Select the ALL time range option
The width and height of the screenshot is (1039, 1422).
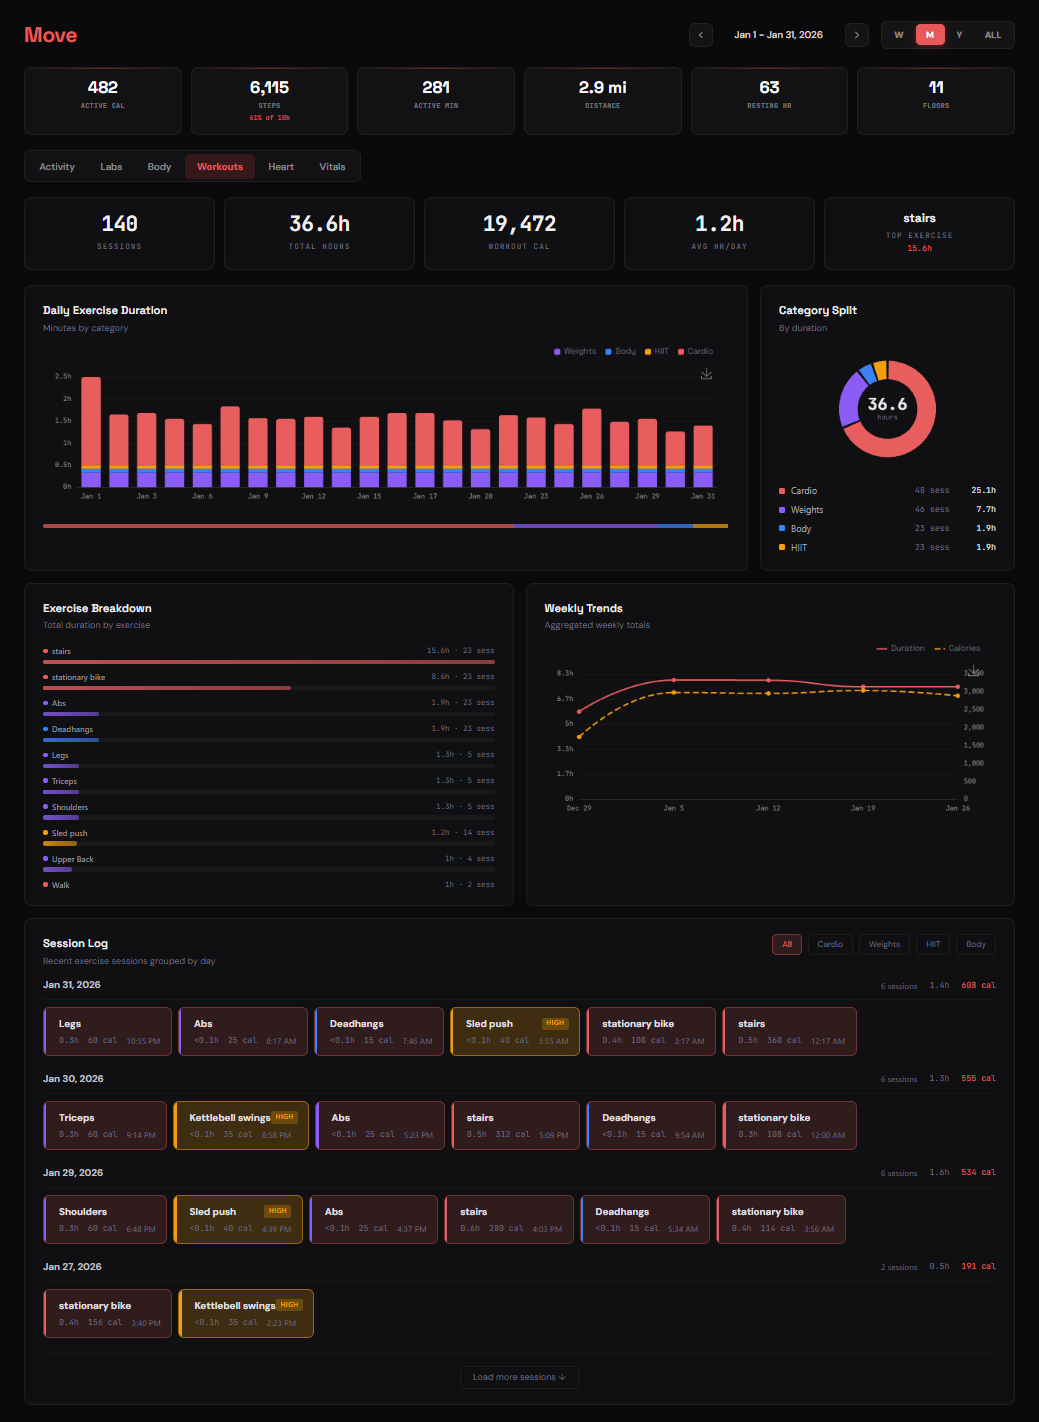click(x=992, y=35)
